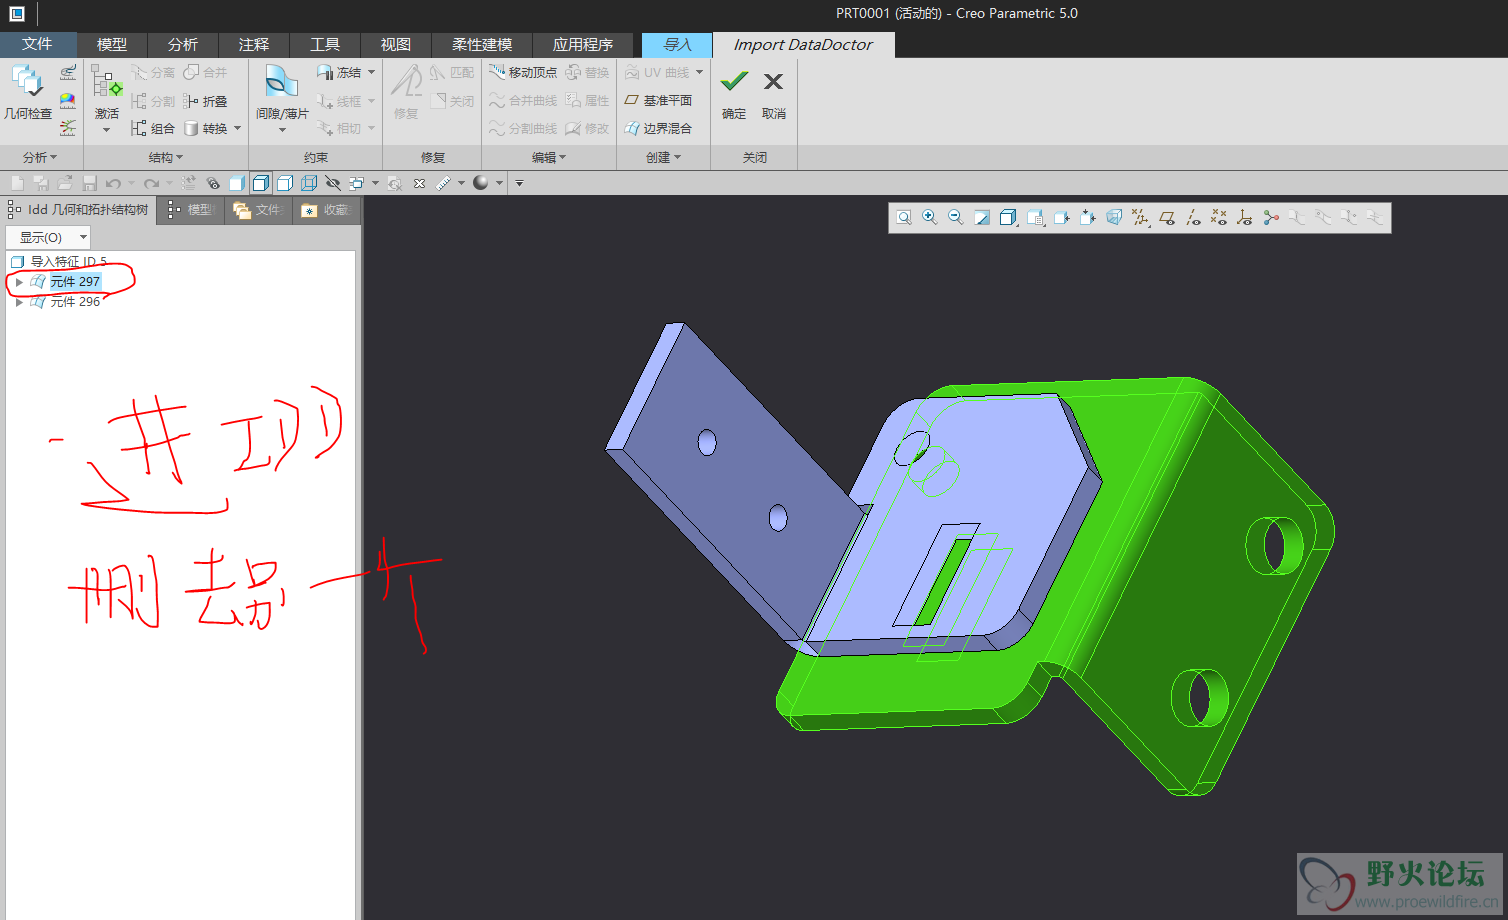Click the perspective view icon
Viewport: 1508px width, 920px height.
point(1114,217)
